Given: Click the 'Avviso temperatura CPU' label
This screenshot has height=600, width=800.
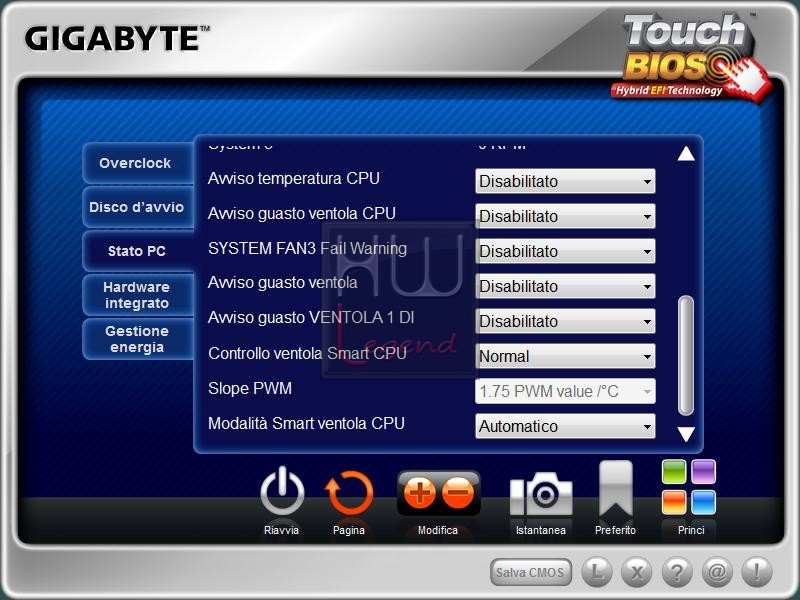Looking at the screenshot, I should point(294,179).
